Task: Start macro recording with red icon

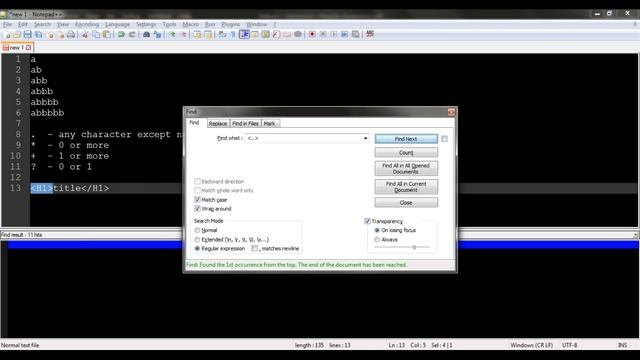Action: 312,34
